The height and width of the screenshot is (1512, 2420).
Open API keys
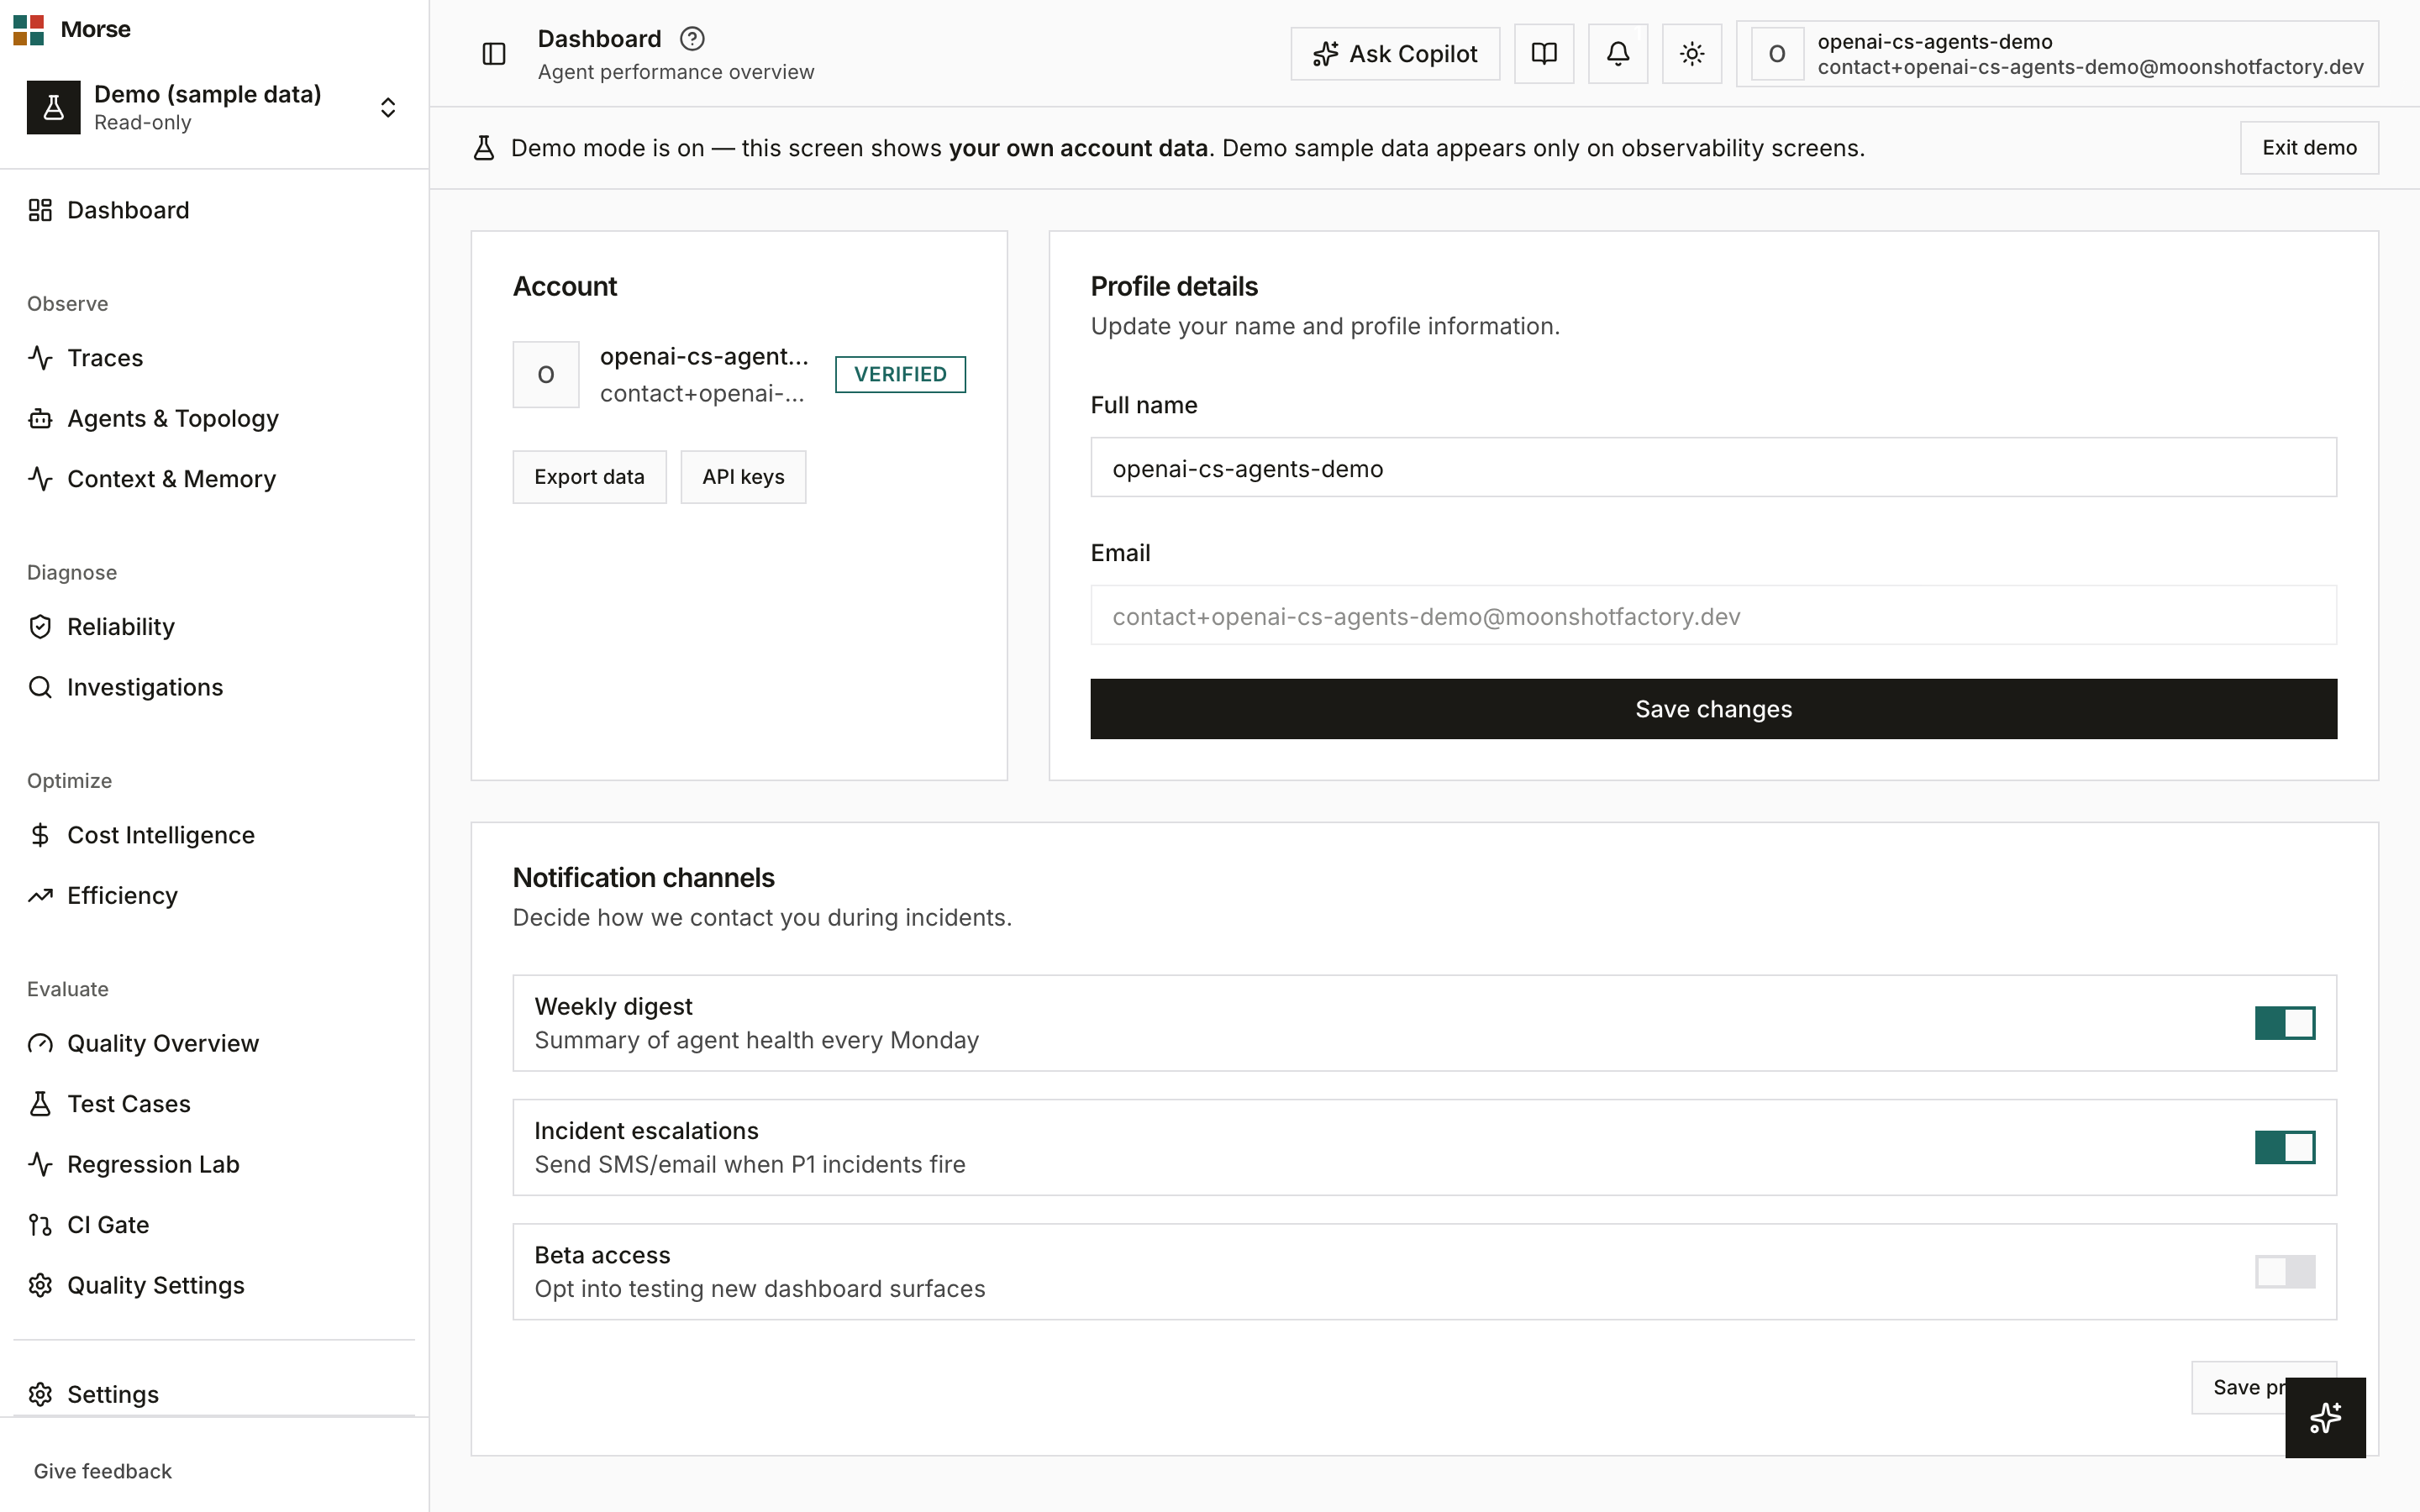click(x=743, y=477)
